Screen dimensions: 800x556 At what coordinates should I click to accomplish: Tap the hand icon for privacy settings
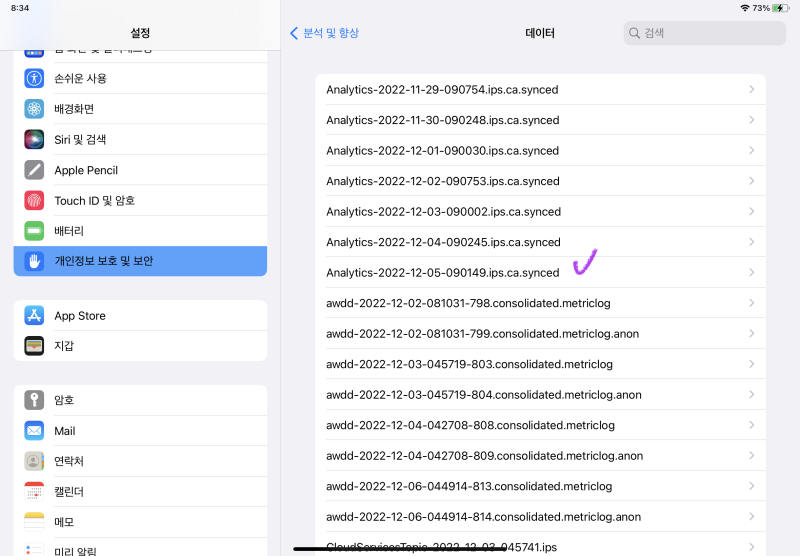pos(34,261)
